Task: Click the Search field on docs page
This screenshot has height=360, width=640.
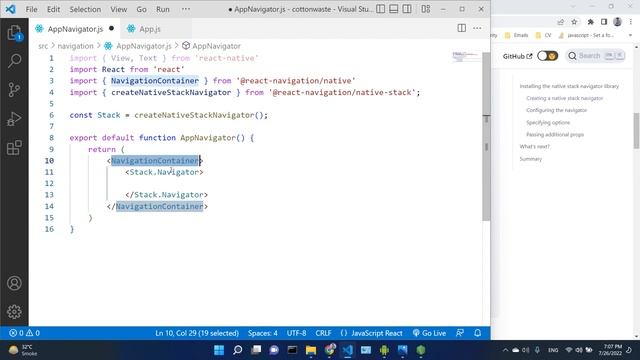Action: tap(596, 56)
